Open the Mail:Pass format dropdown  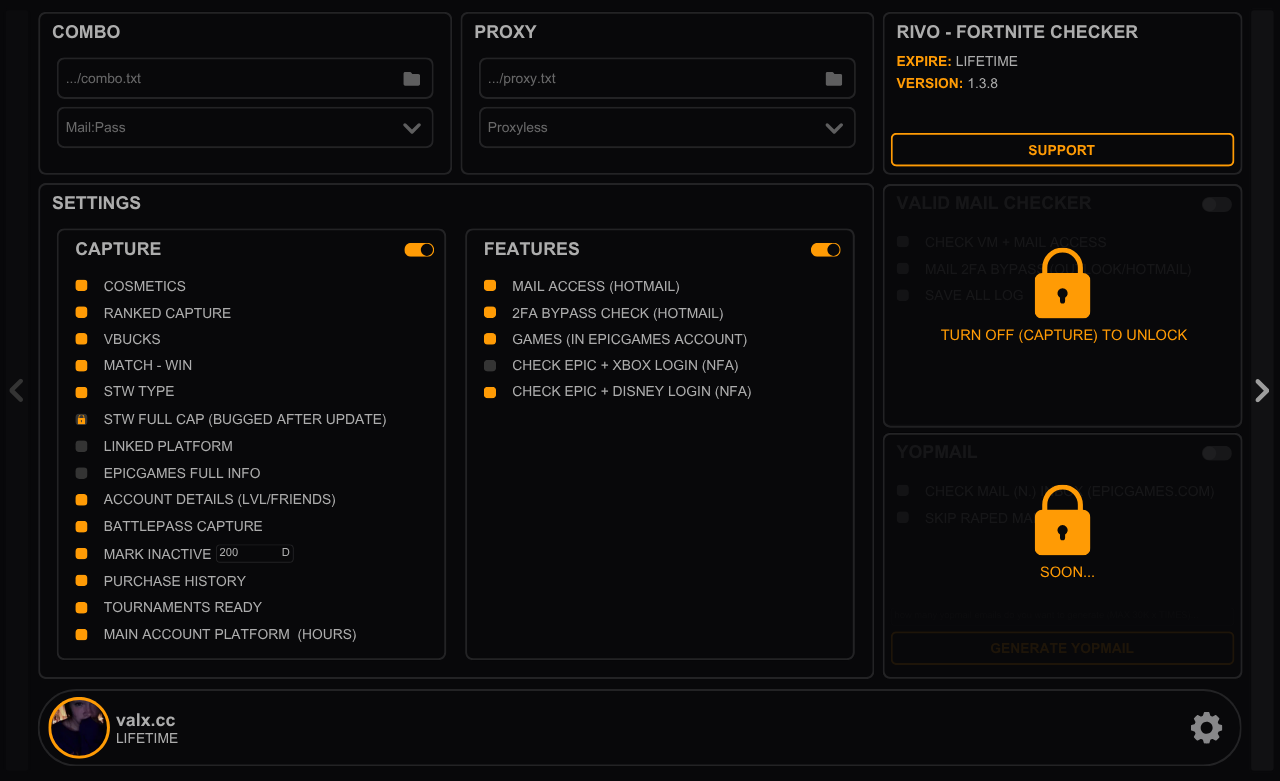point(245,128)
